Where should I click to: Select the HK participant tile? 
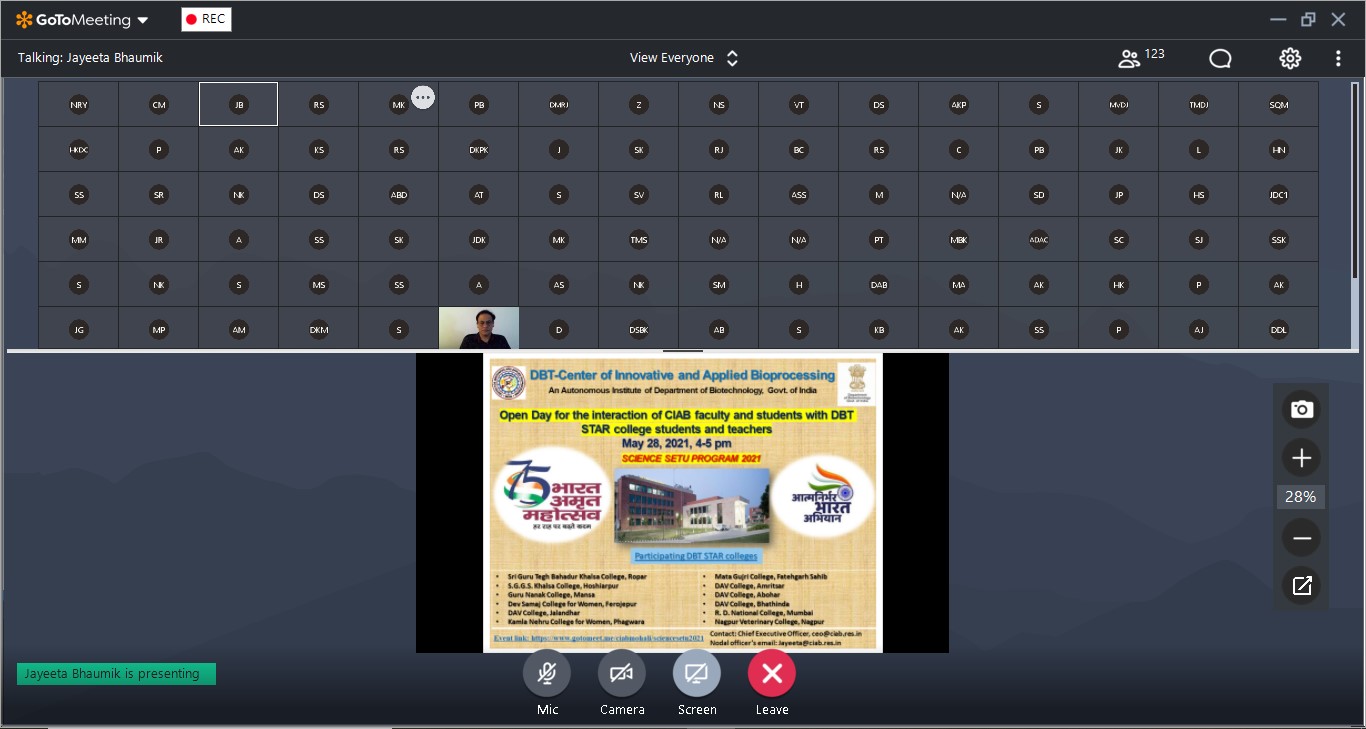tap(1119, 285)
